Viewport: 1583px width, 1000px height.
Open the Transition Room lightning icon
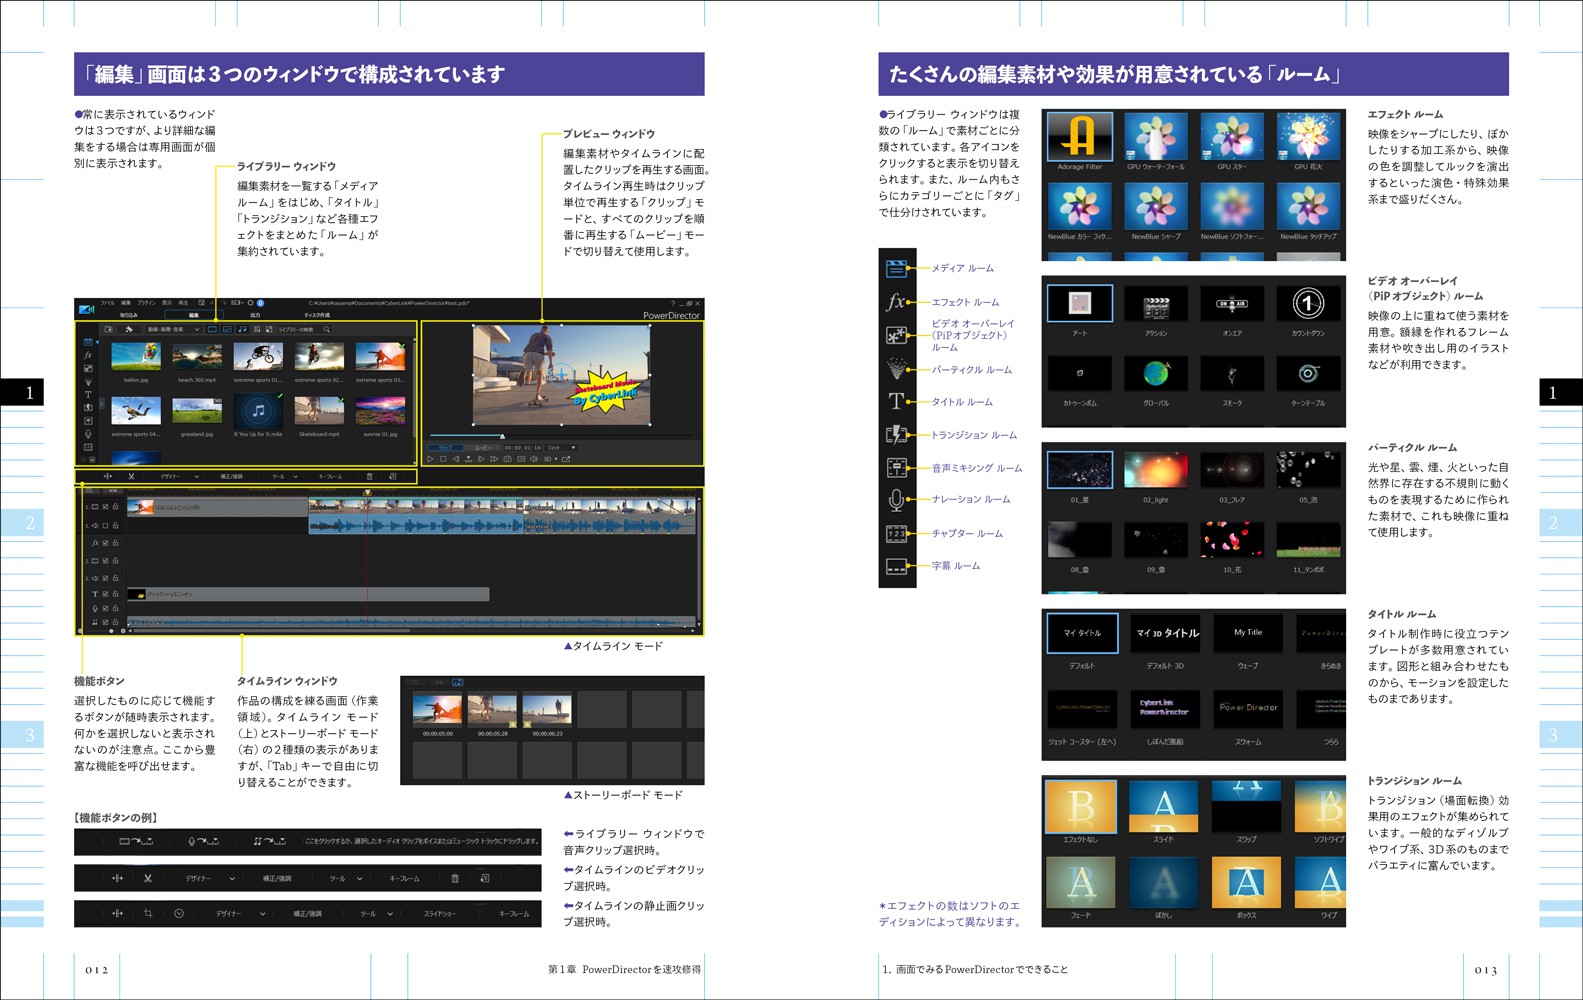[896, 435]
